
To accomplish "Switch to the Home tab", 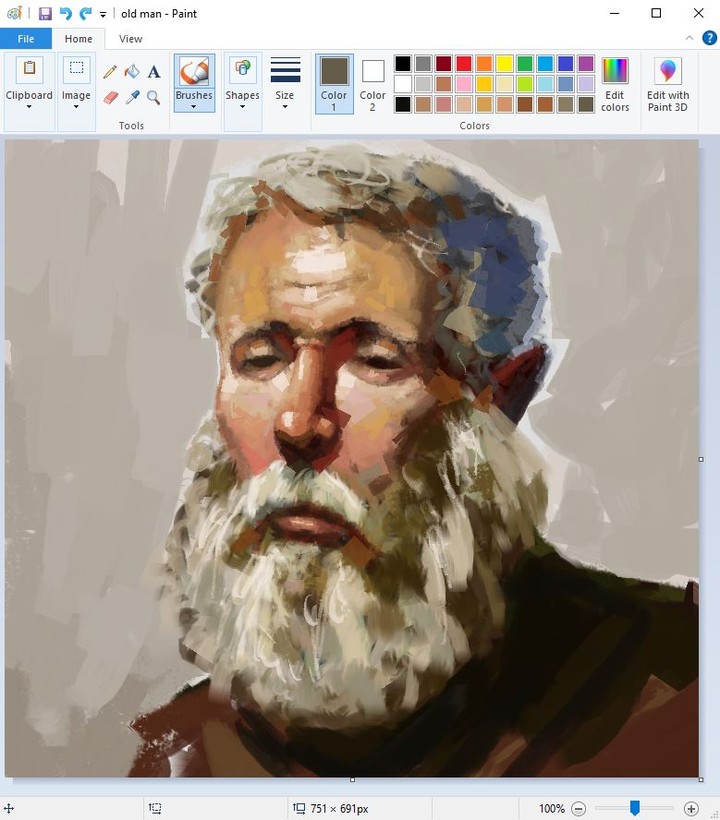I will pos(78,39).
